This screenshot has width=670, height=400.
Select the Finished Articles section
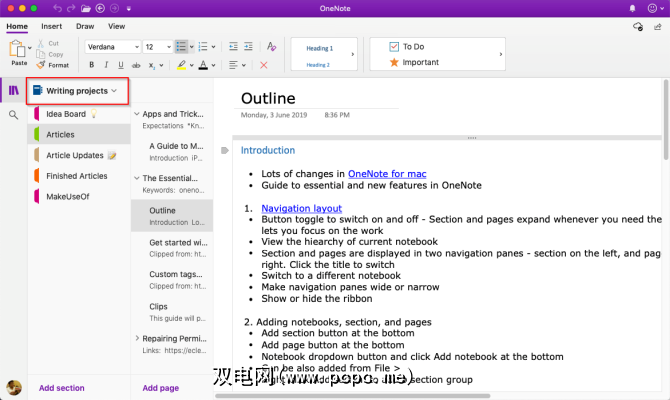tap(77, 176)
